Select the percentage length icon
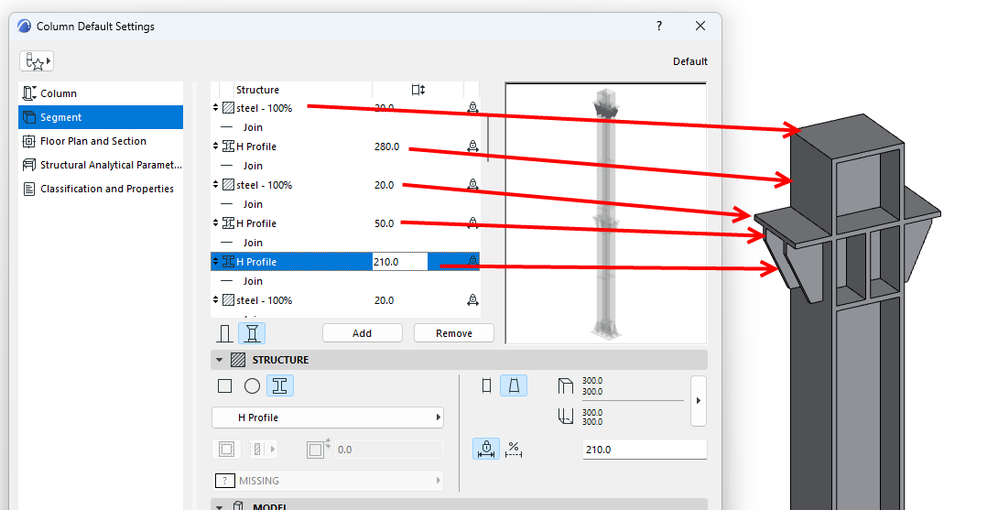 (514, 450)
